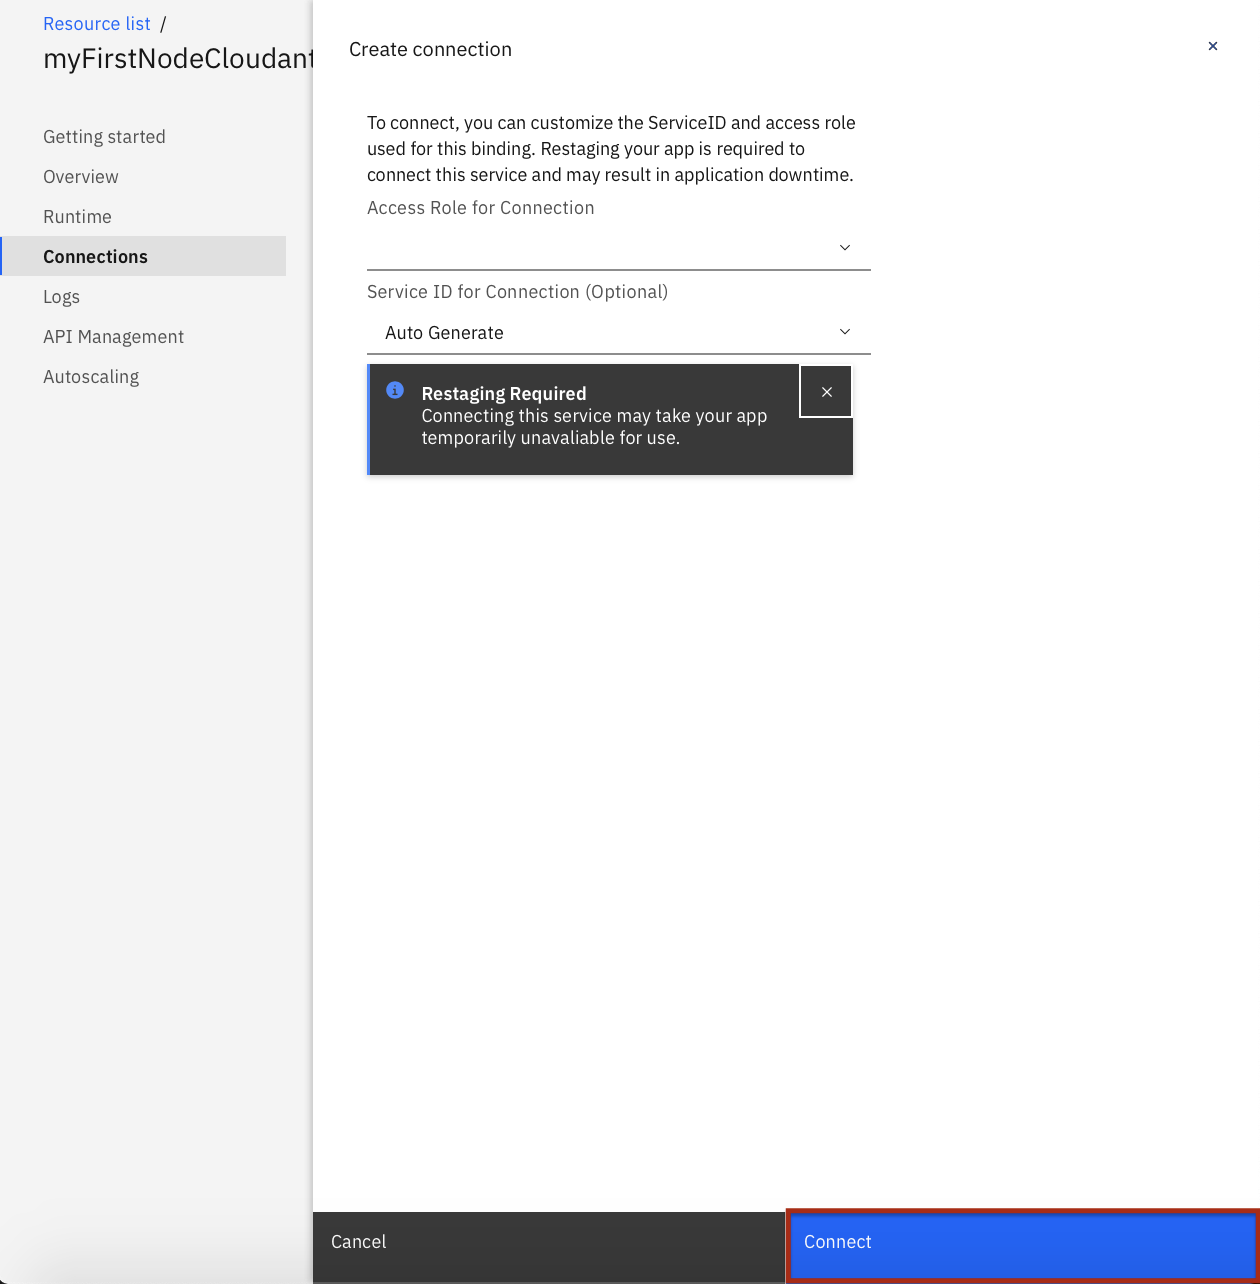This screenshot has height=1284, width=1260.
Task: Open the Getting started page
Action: pyautogui.click(x=104, y=137)
